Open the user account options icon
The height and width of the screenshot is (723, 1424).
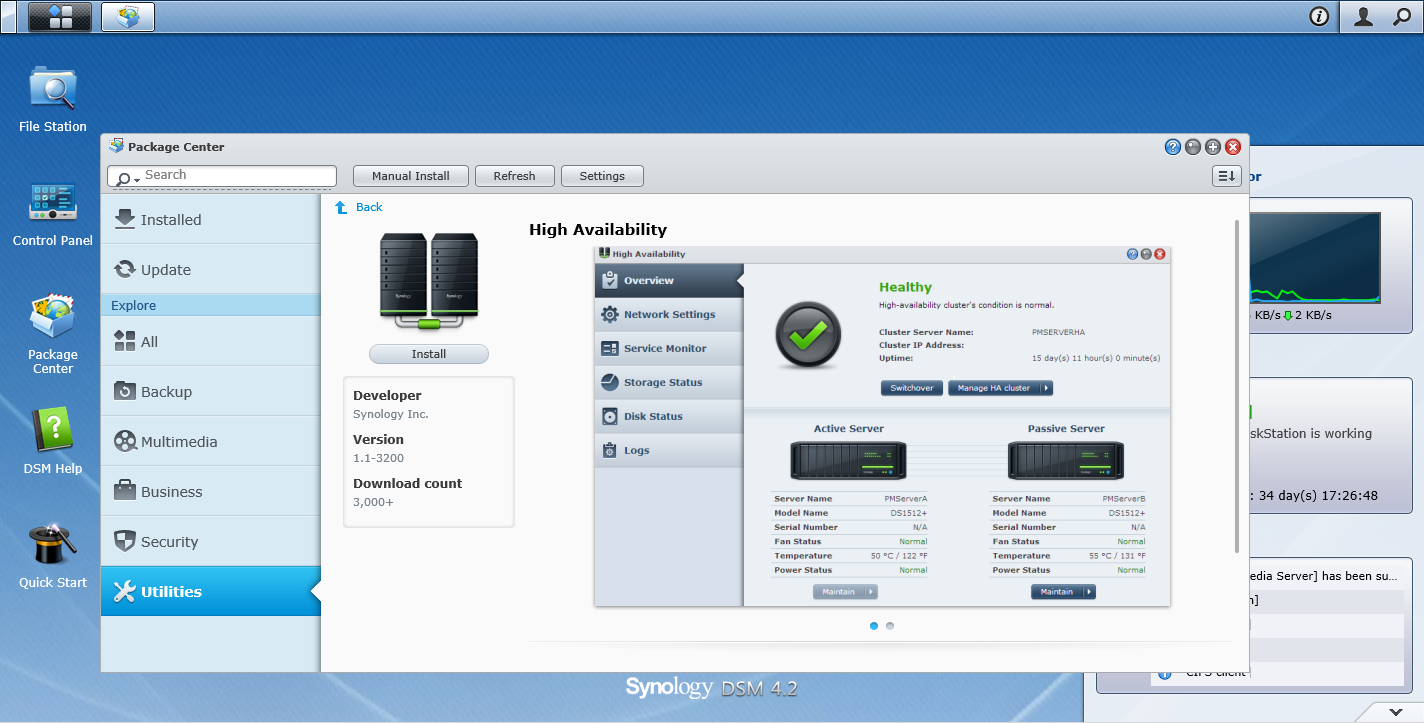pyautogui.click(x=1363, y=16)
